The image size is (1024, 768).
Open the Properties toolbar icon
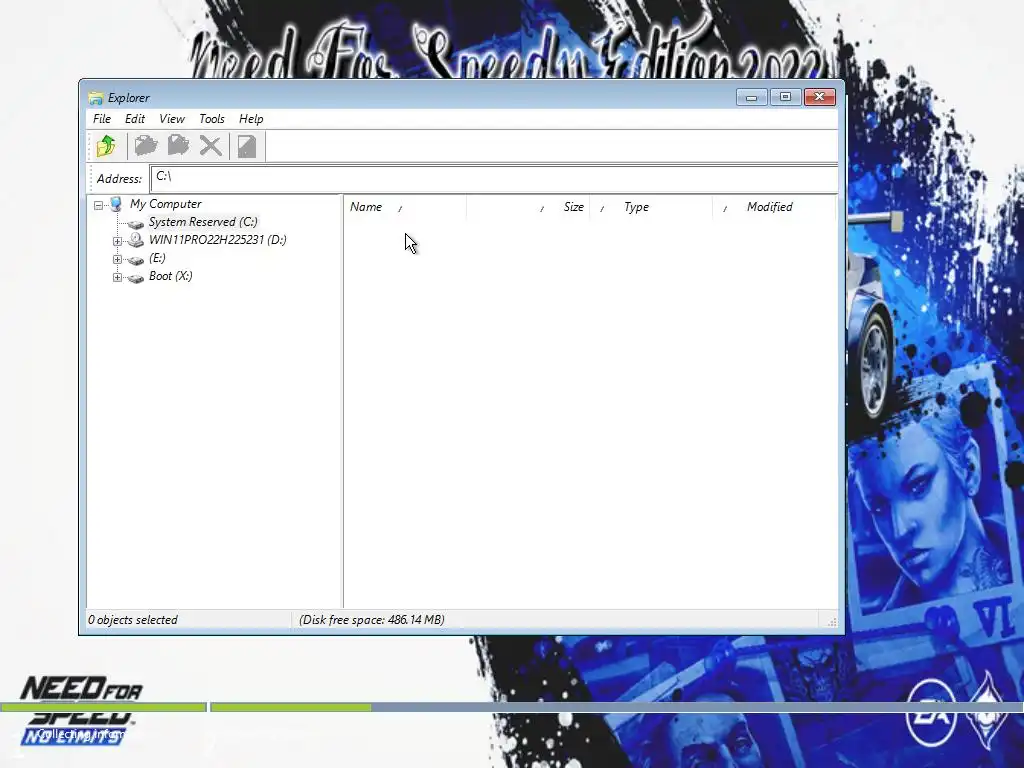click(247, 146)
